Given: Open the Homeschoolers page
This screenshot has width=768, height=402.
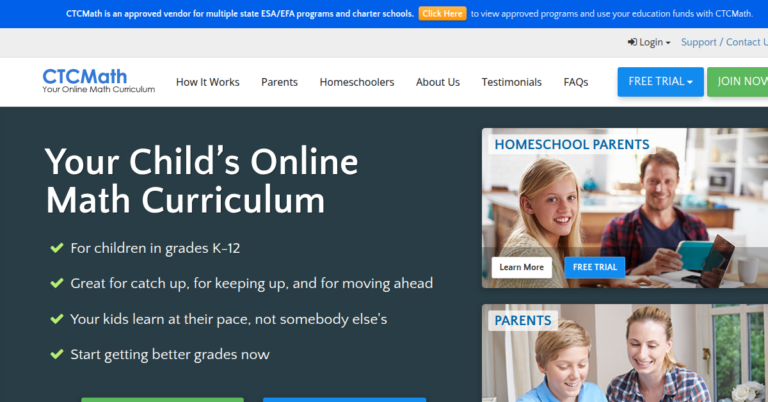Looking at the screenshot, I should (357, 82).
